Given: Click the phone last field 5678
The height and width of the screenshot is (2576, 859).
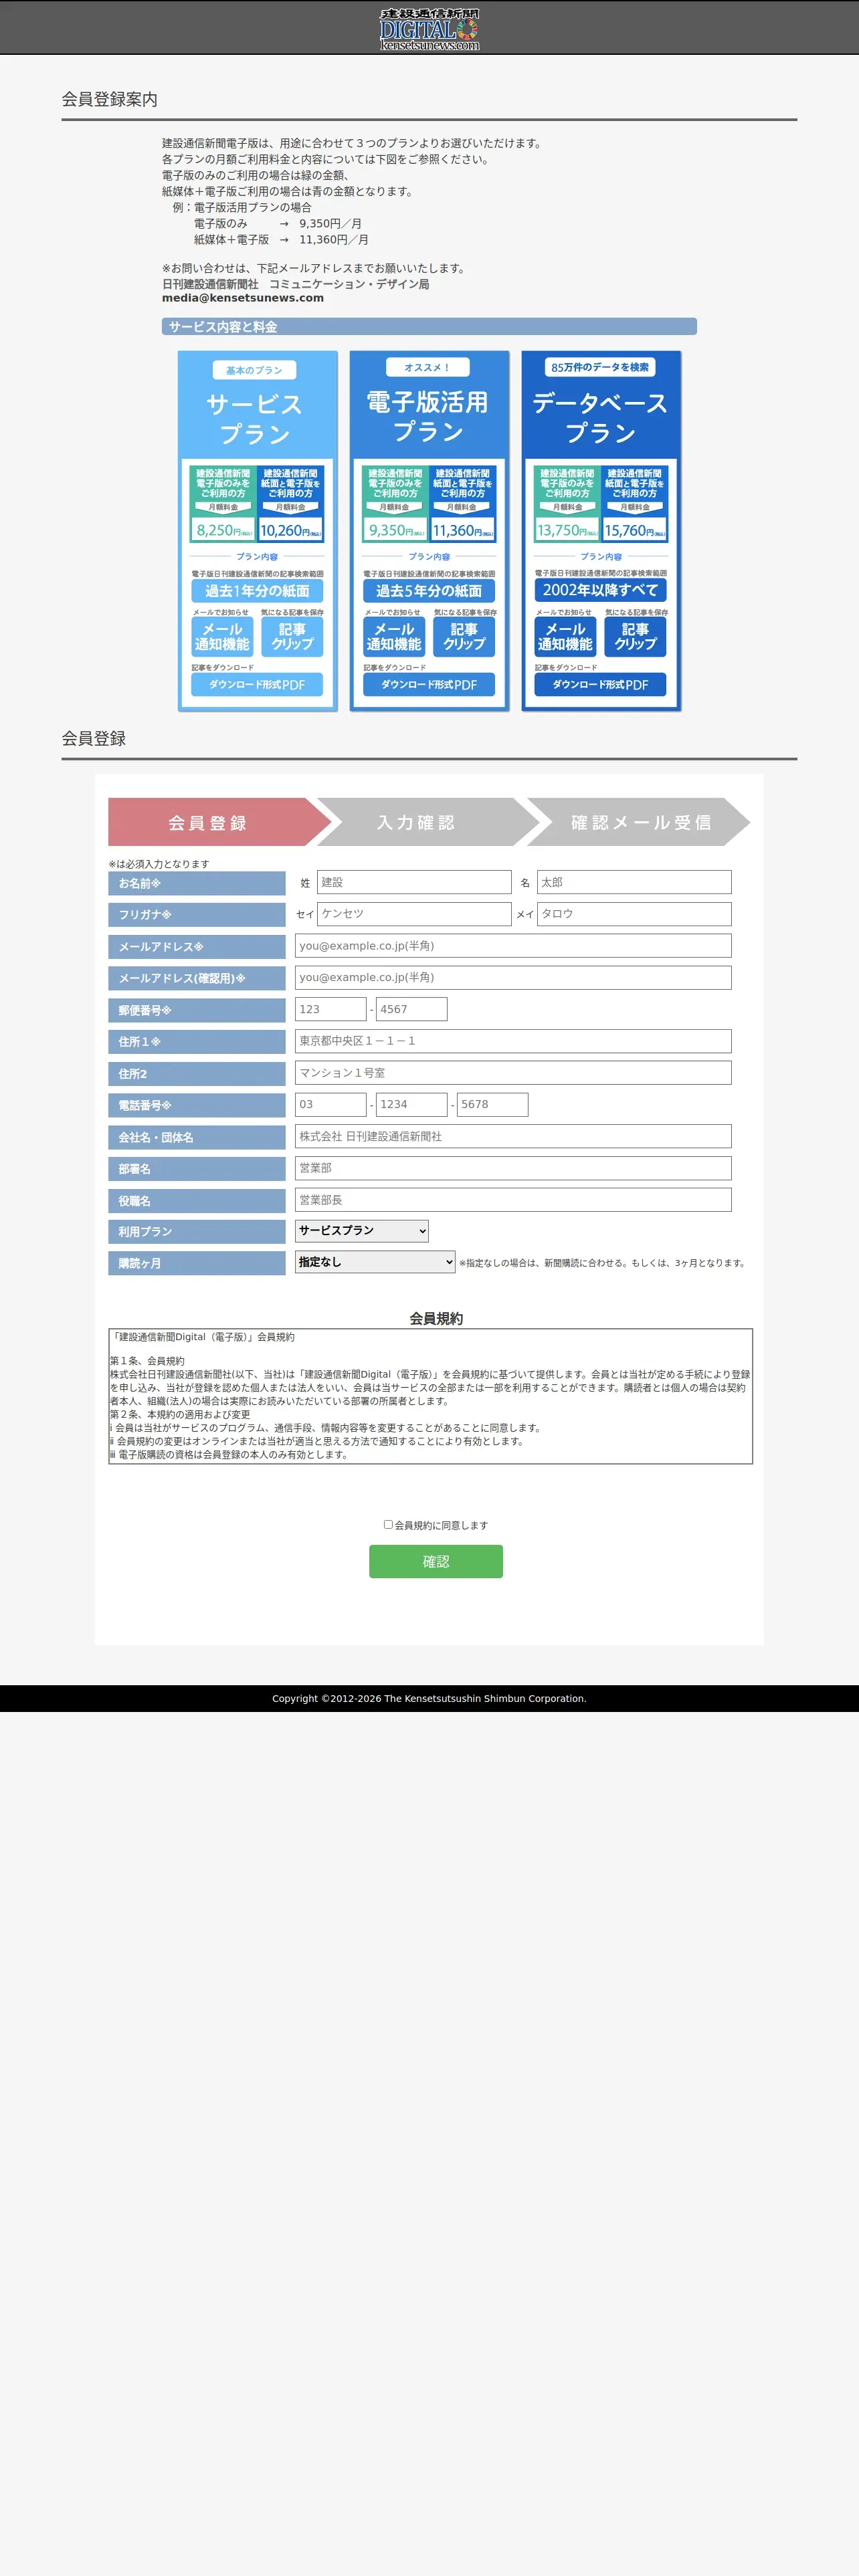Looking at the screenshot, I should [493, 1105].
